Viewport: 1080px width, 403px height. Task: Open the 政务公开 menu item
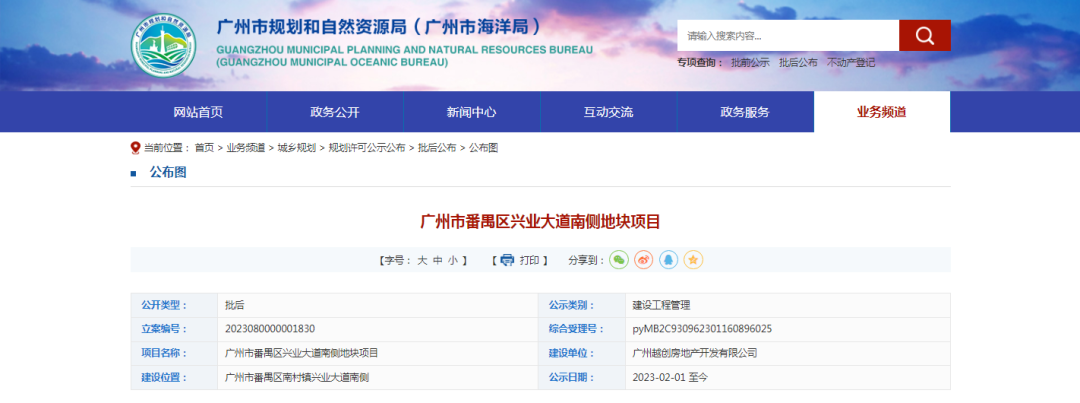point(335,112)
